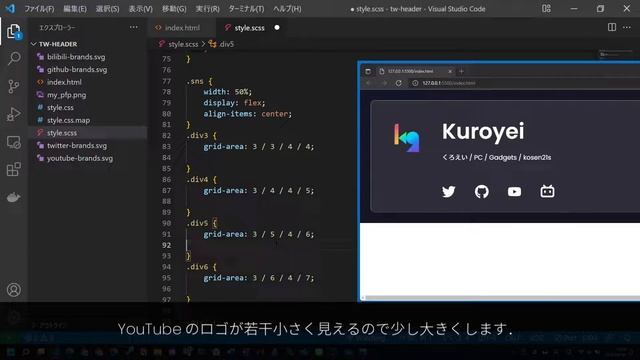The width and height of the screenshot is (640, 360).
Task: Open the ヘルプ(H) menu
Action: point(287,9)
